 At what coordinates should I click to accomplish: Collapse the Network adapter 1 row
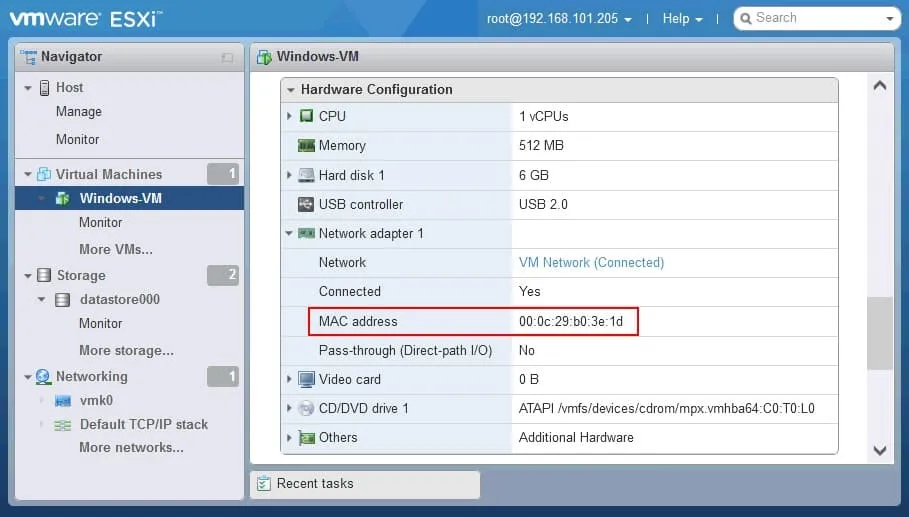(x=290, y=233)
